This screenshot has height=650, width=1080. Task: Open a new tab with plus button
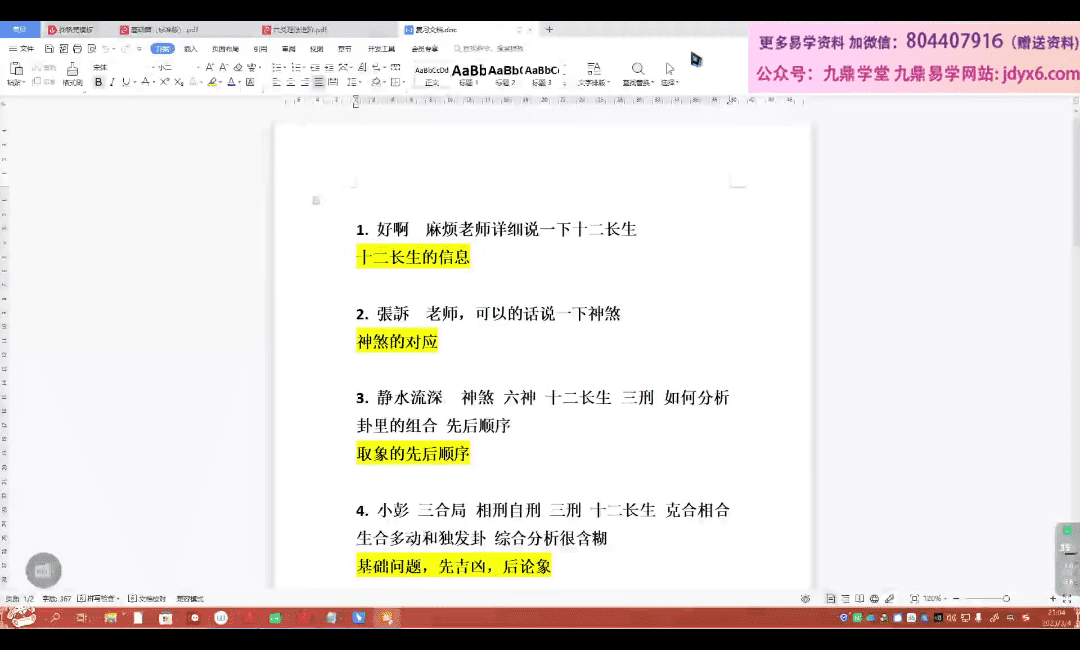coord(549,30)
